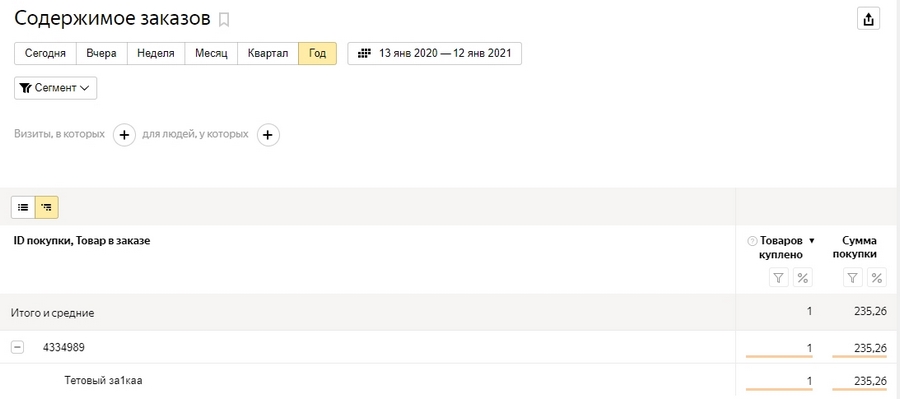This screenshot has width=900, height=399.
Task: Select the Квартал period tab
Action: coord(267,53)
